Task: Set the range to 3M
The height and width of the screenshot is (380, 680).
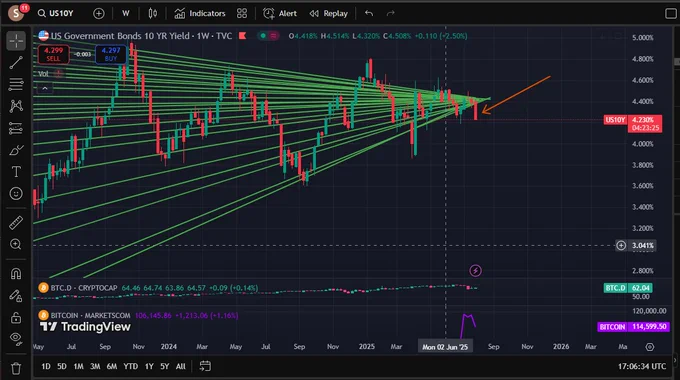Action: tap(95, 367)
